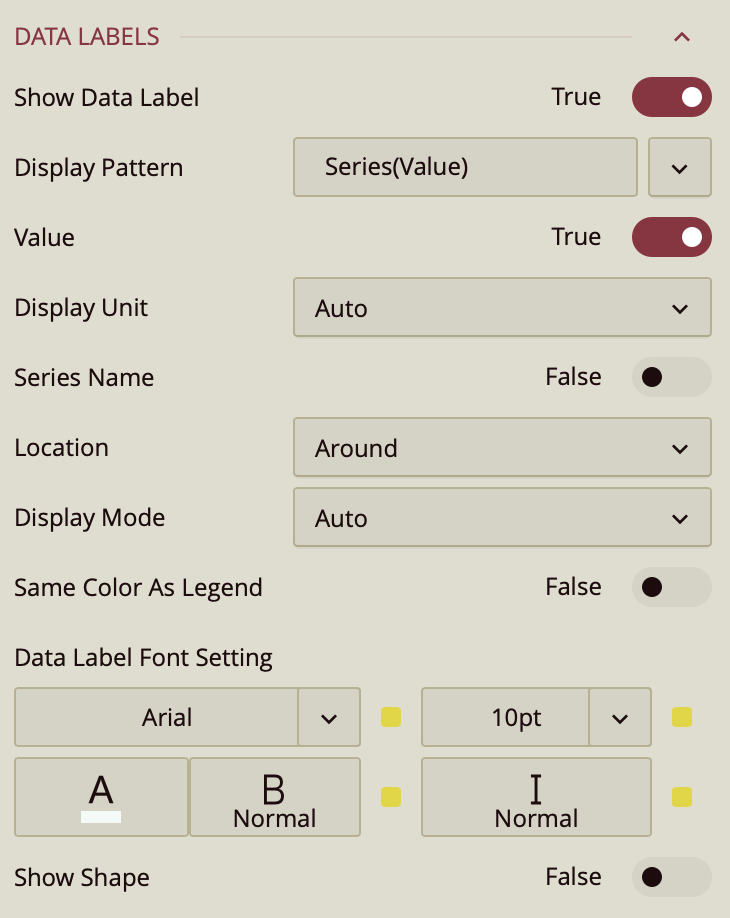Open the Display Unit dropdown

pyautogui.click(x=502, y=308)
